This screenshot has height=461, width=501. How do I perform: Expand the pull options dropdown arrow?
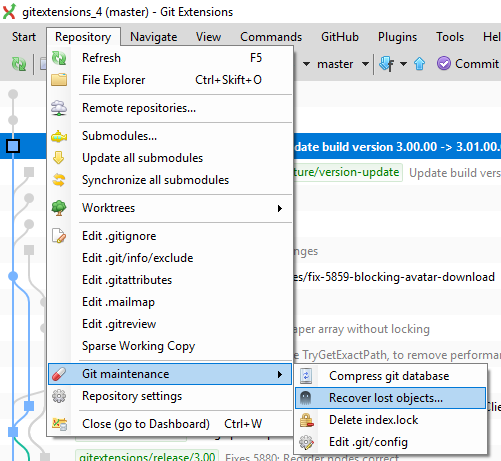click(x=403, y=64)
